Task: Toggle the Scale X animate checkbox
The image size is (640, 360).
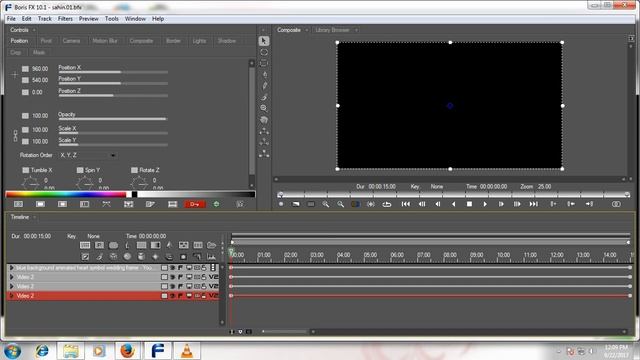Action: pos(25,130)
